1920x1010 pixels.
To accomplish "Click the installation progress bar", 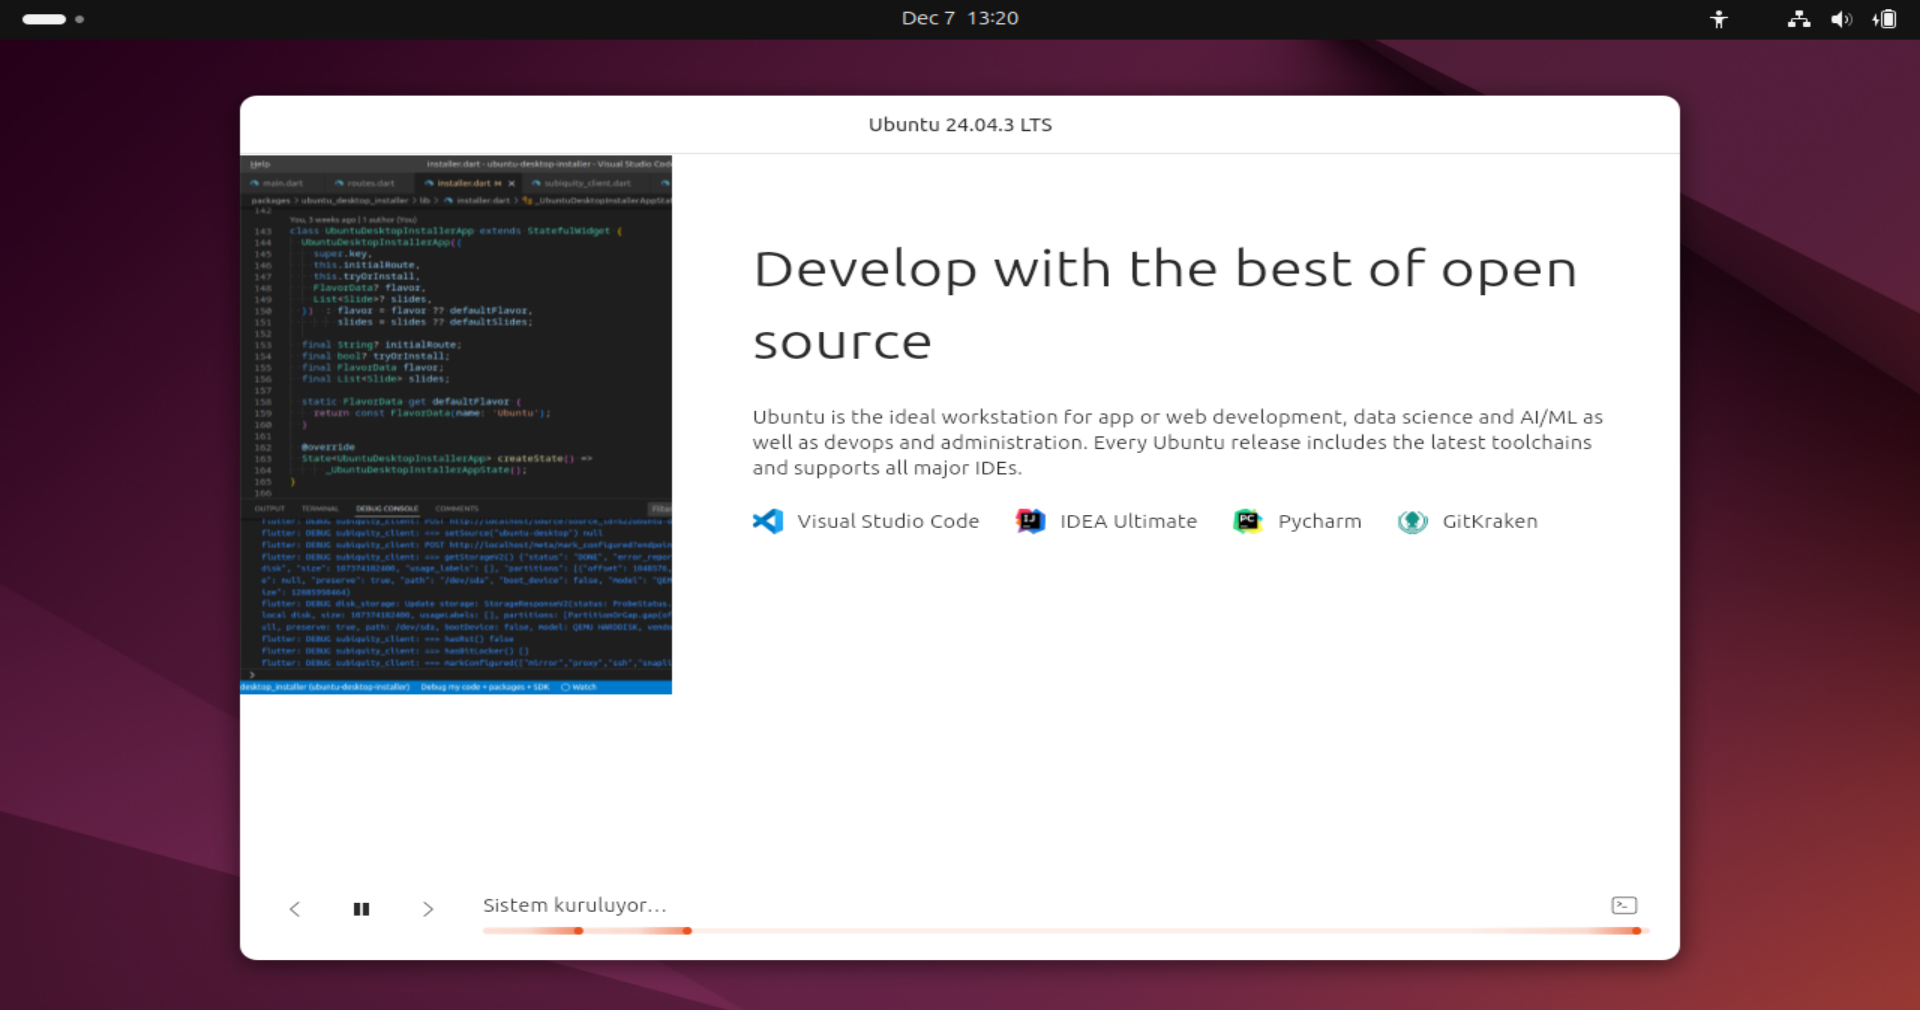I will click(x=1064, y=931).
